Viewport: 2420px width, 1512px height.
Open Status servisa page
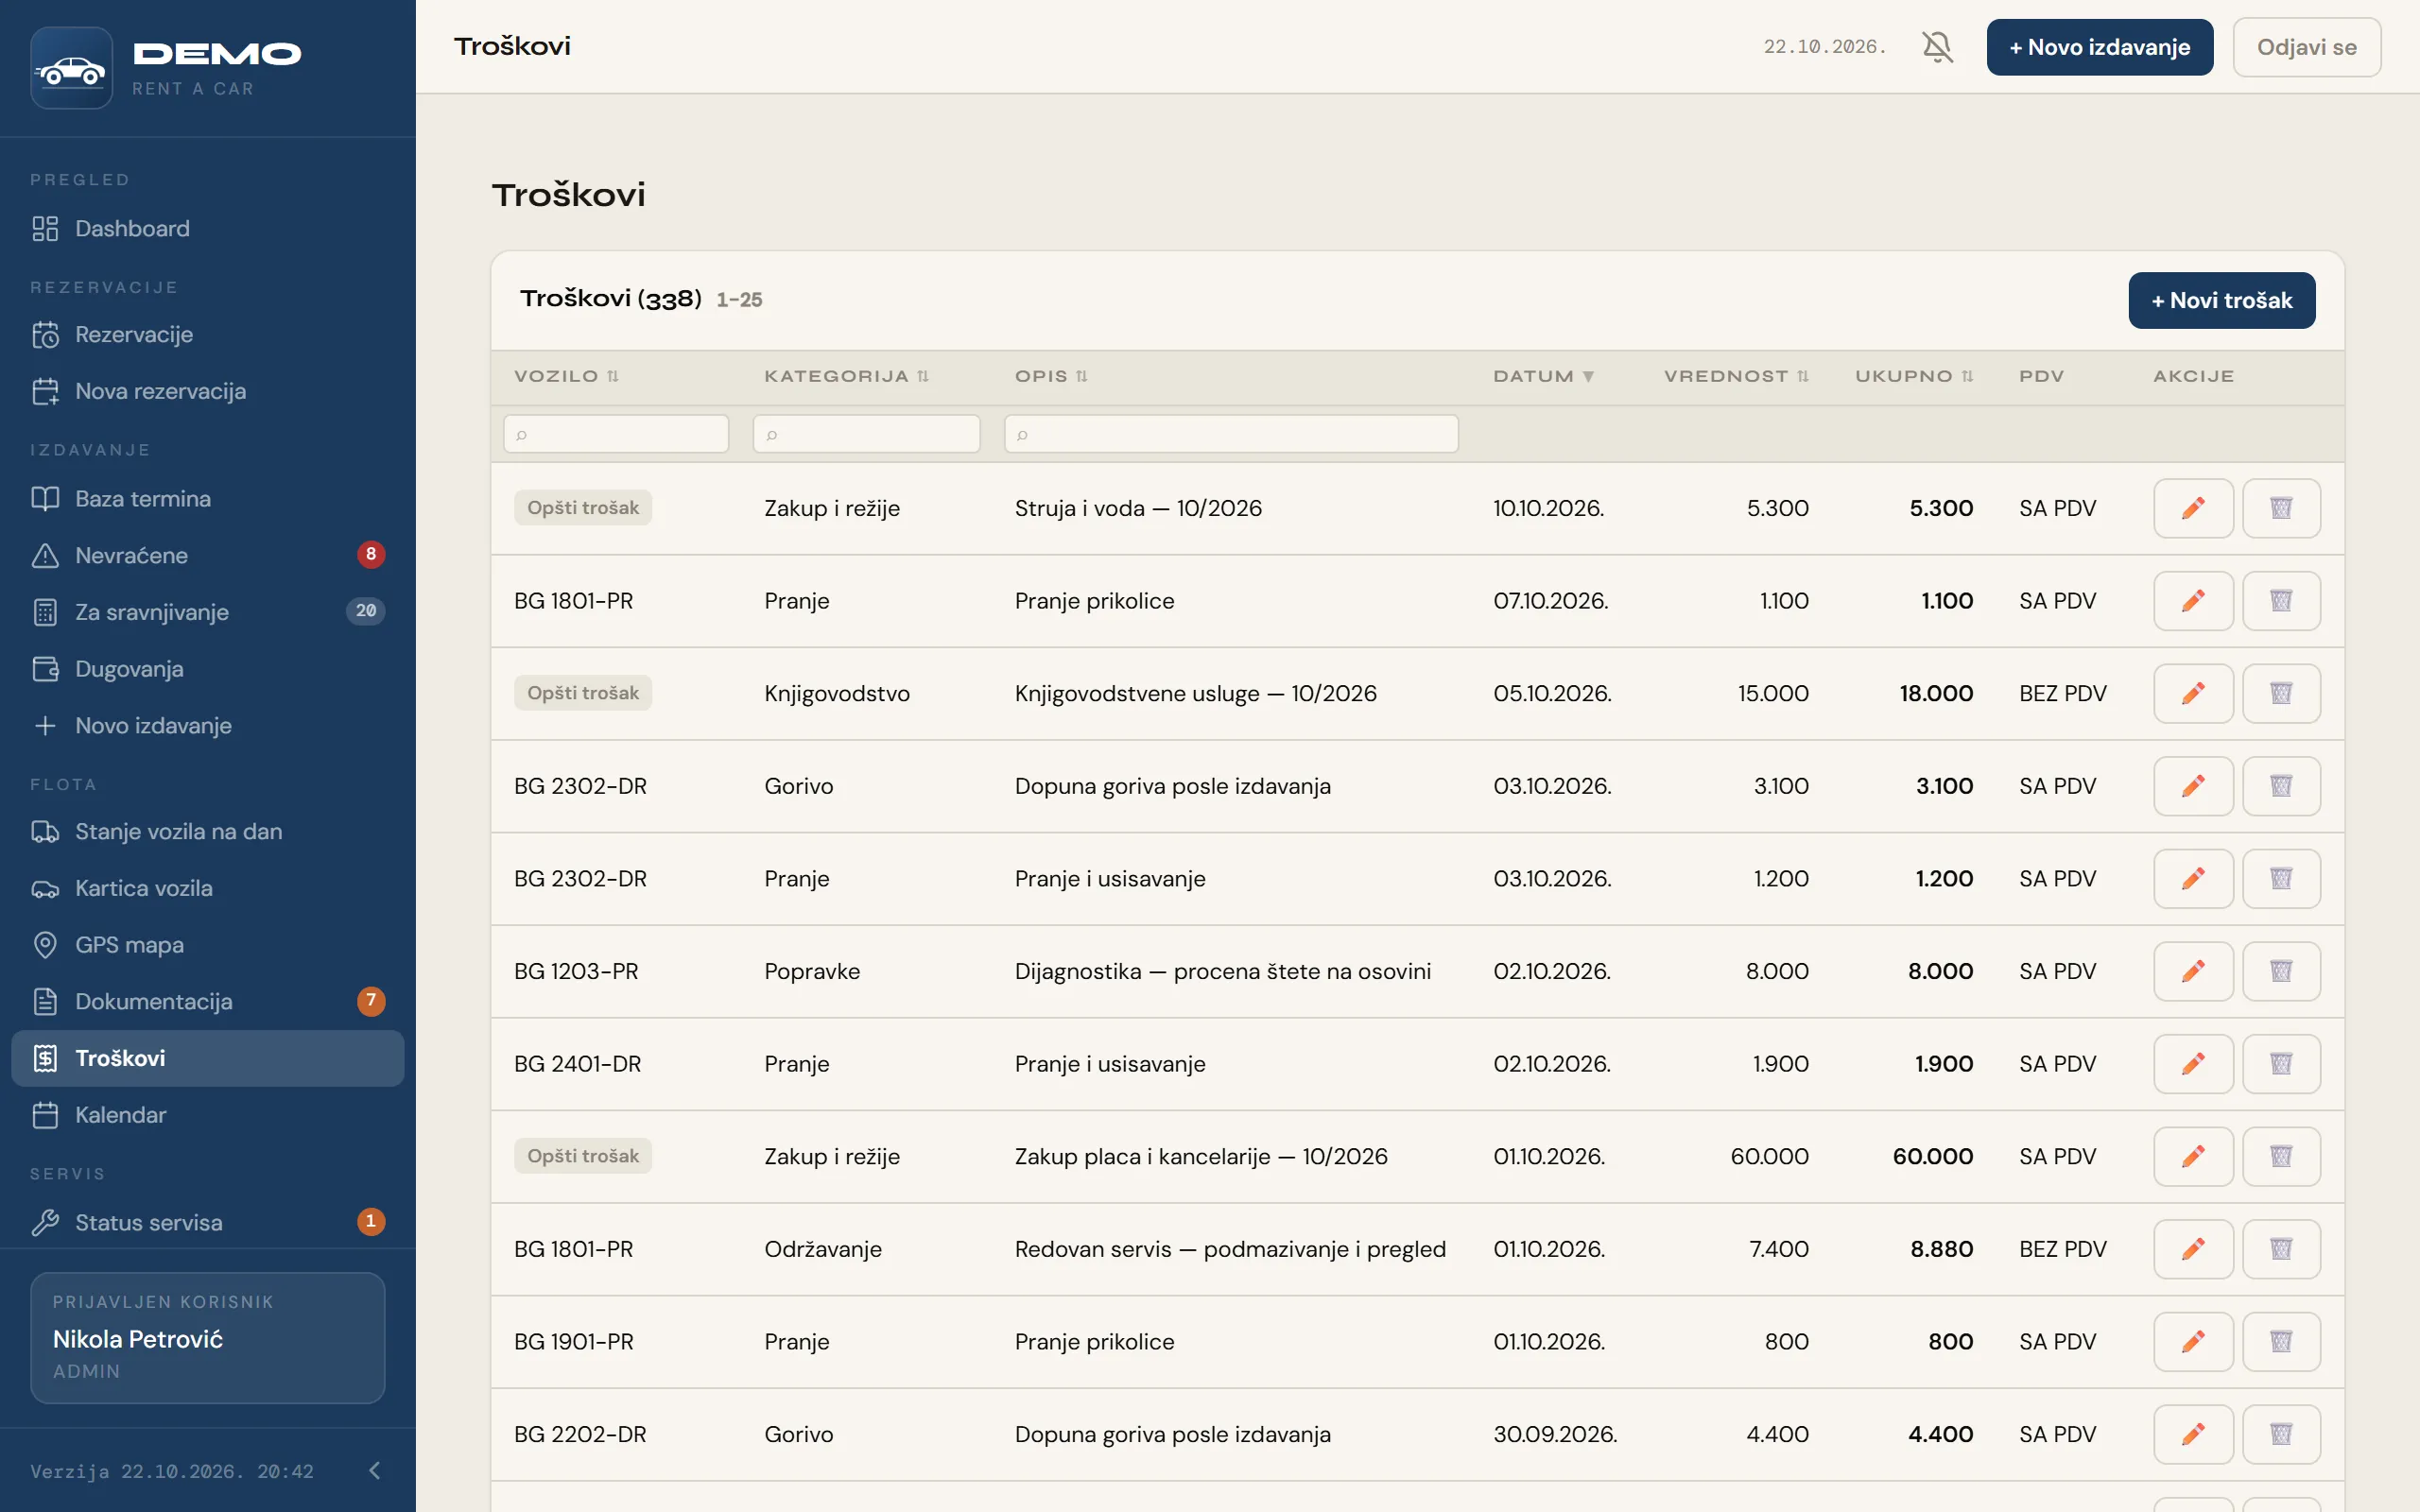[208, 1222]
